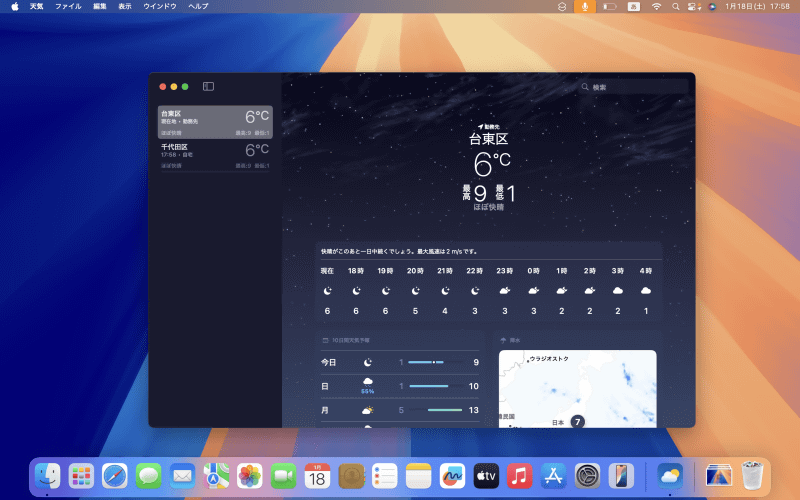
Task: Click the 4時 hourly forecast column
Action: (x=646, y=290)
